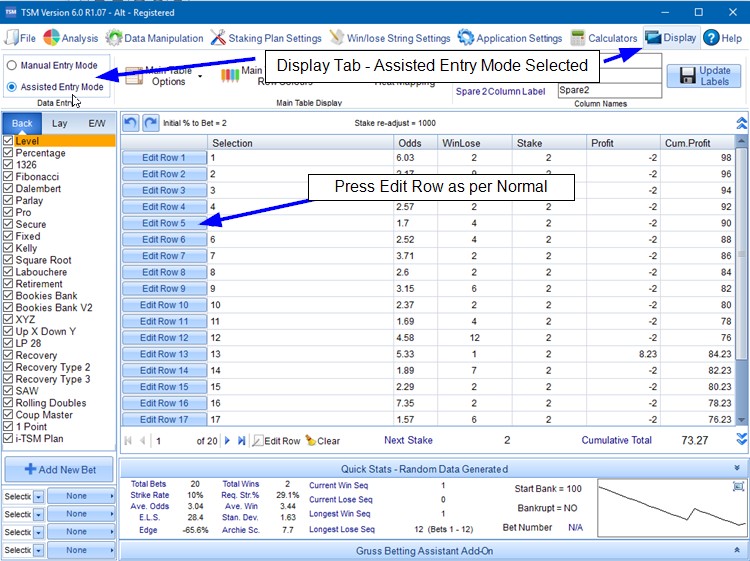Click the Spare2 column label input field
The height and width of the screenshot is (561, 750).
point(609,90)
